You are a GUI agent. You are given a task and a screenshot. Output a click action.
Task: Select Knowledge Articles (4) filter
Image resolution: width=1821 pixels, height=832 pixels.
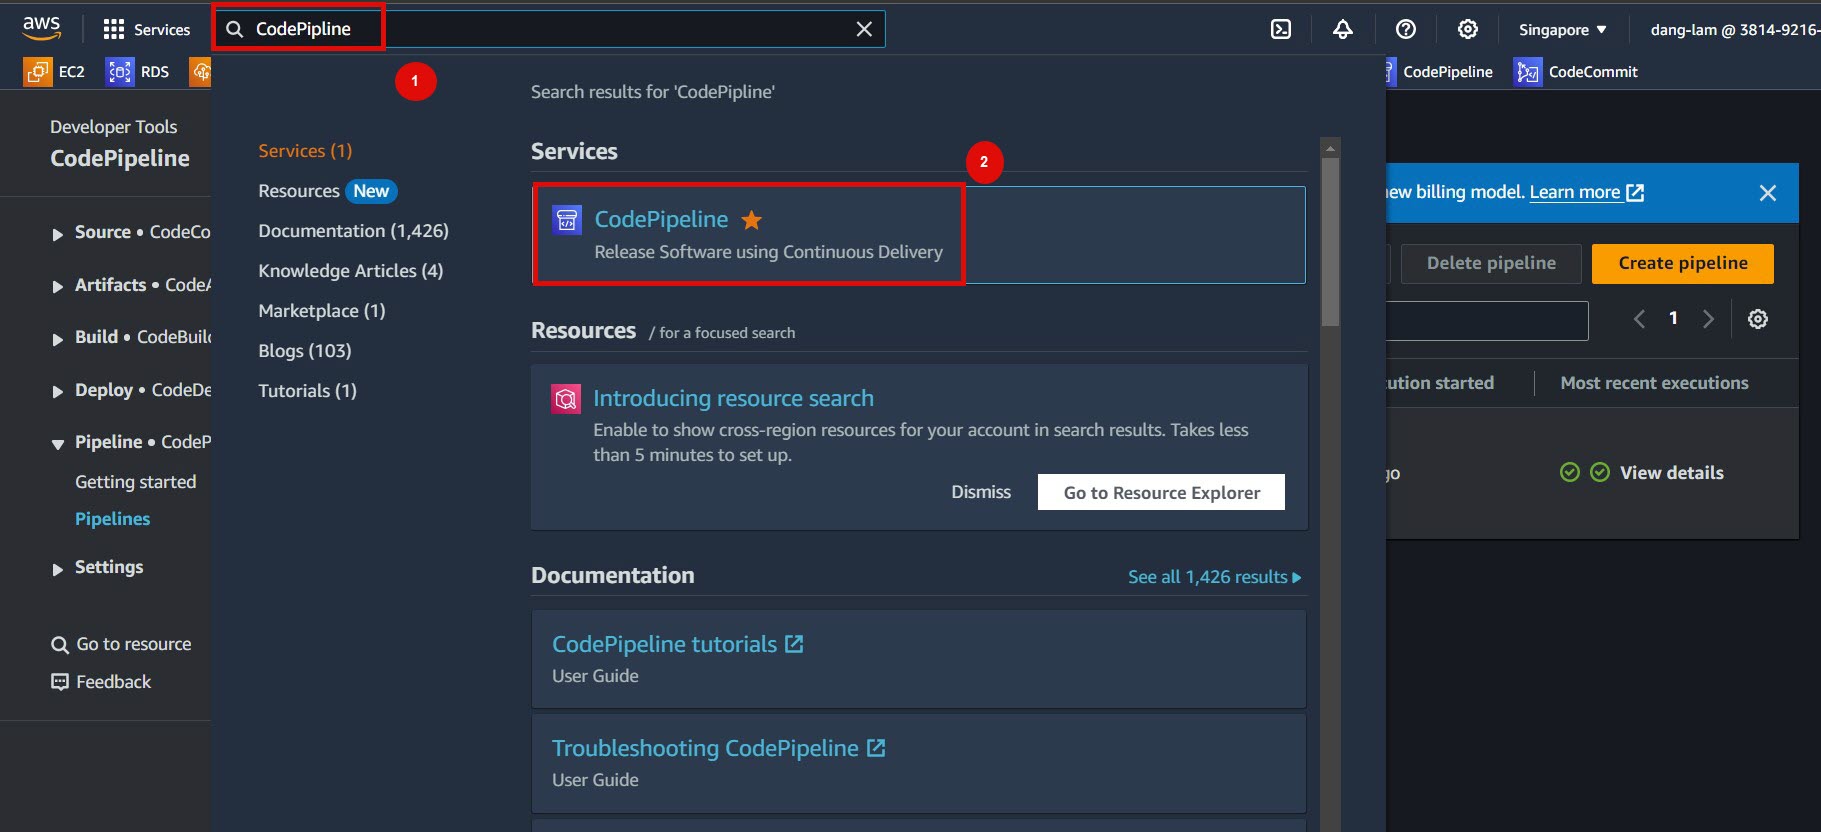coord(350,271)
